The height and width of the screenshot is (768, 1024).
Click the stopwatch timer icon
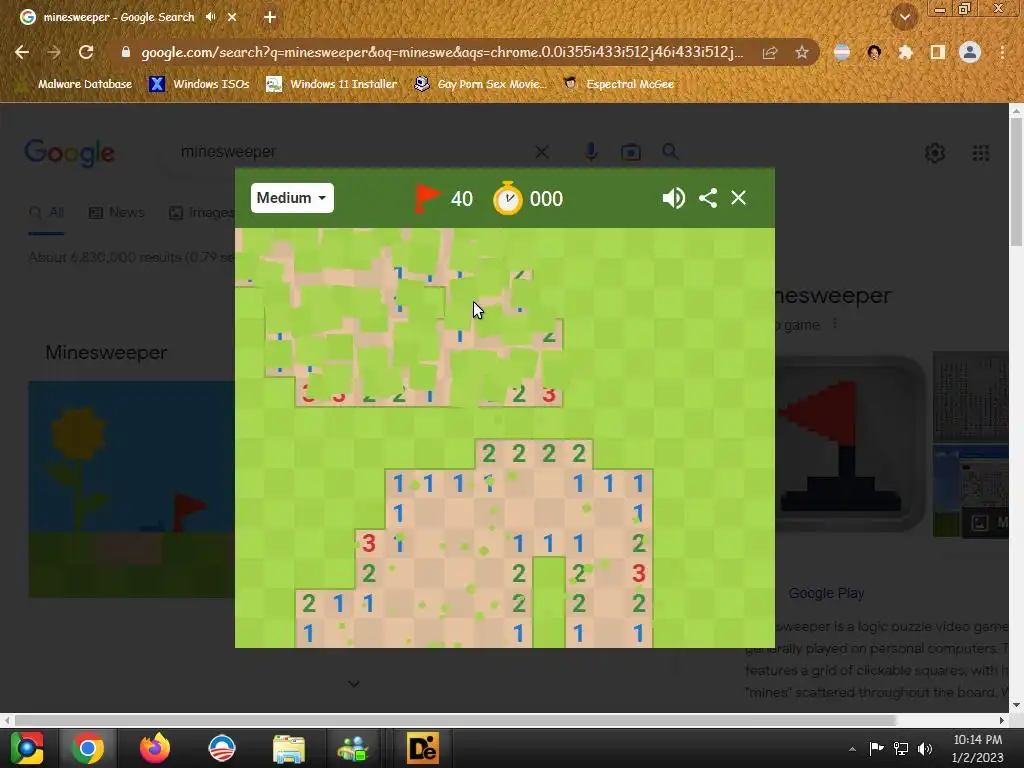[507, 198]
